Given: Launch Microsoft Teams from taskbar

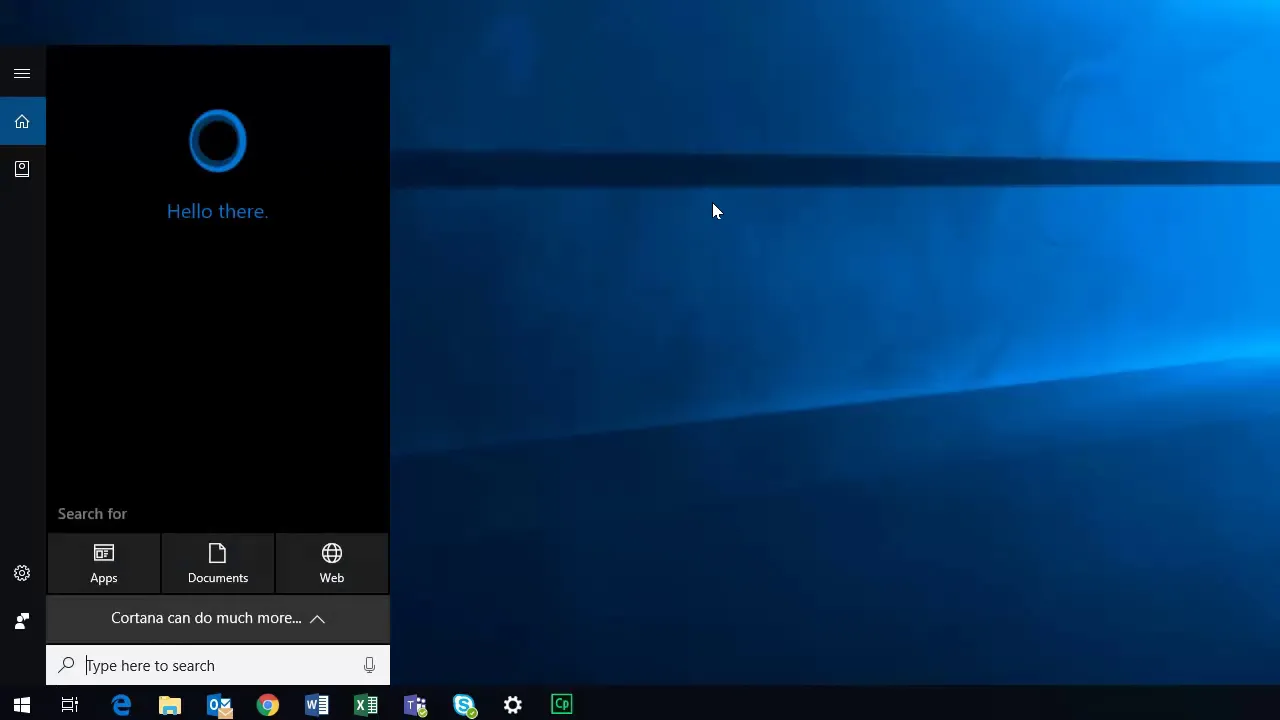Looking at the screenshot, I should point(415,705).
